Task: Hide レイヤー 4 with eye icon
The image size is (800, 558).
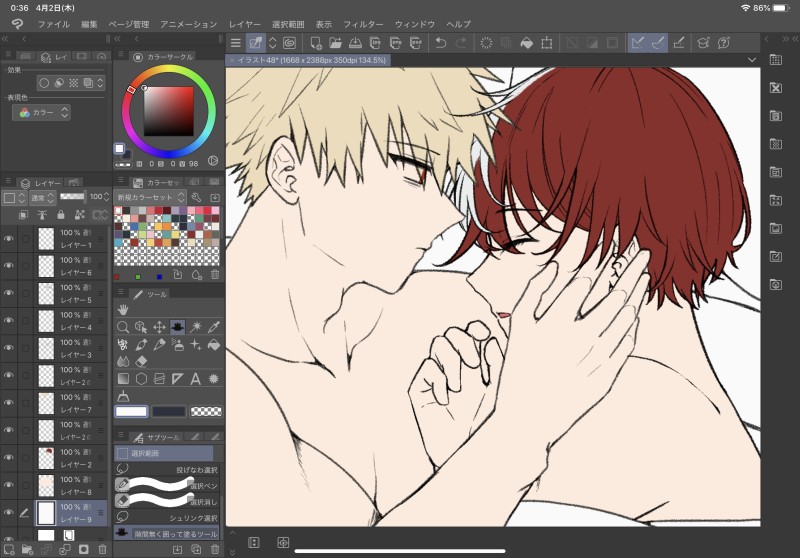Action: 9,320
